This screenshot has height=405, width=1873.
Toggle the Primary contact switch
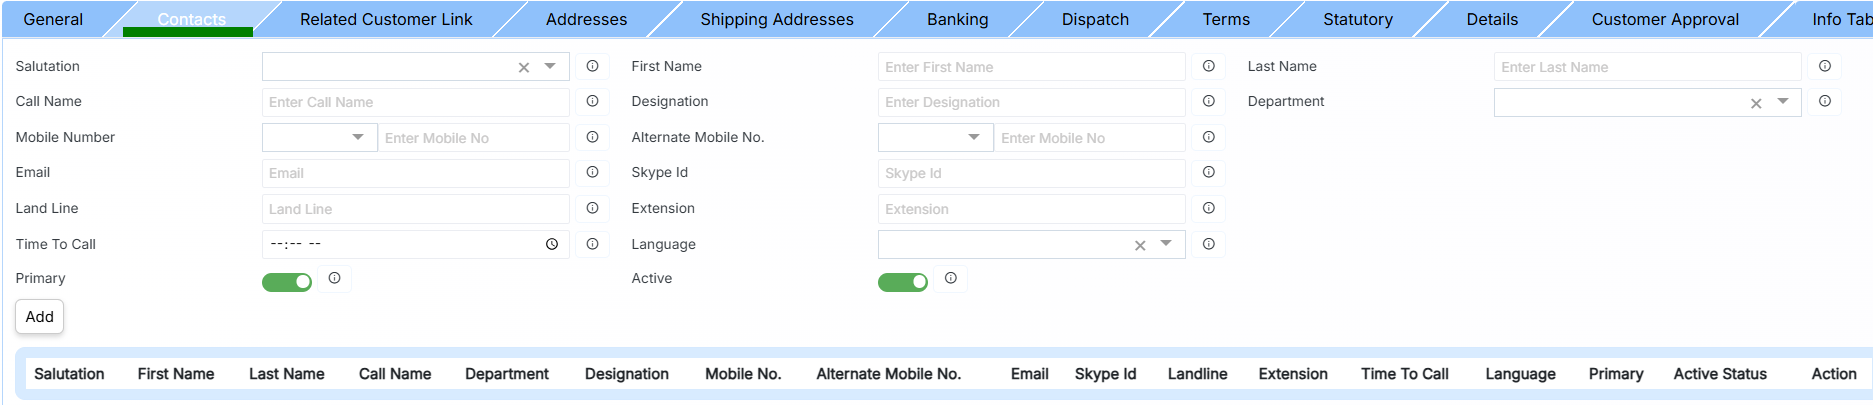pos(287,282)
